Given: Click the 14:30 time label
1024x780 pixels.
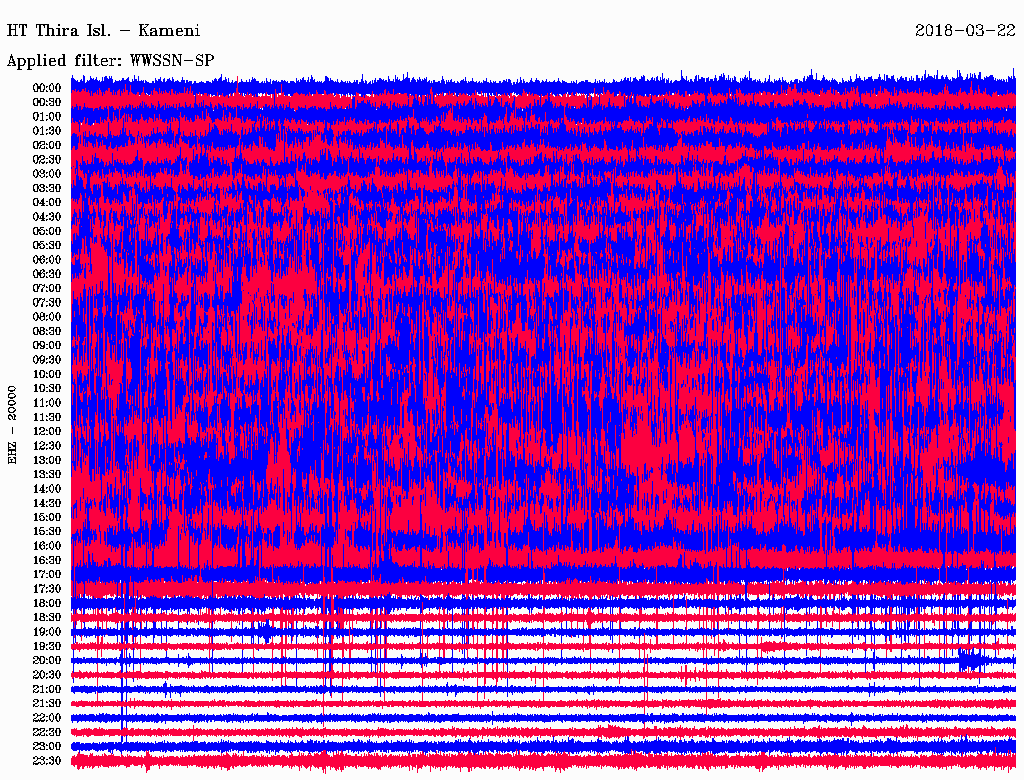Looking at the screenshot, I should [47, 503].
